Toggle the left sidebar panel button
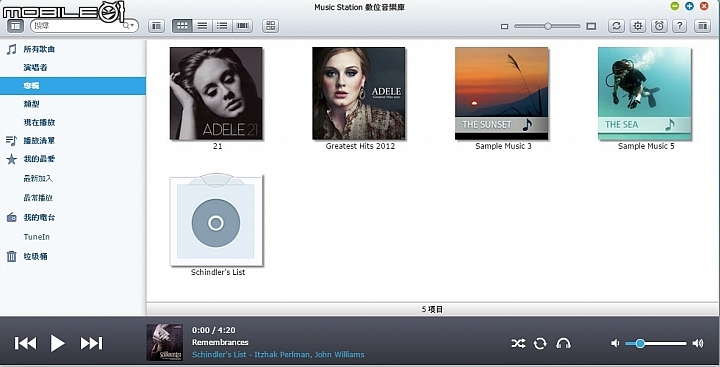The width and height of the screenshot is (720, 367). pos(16,26)
